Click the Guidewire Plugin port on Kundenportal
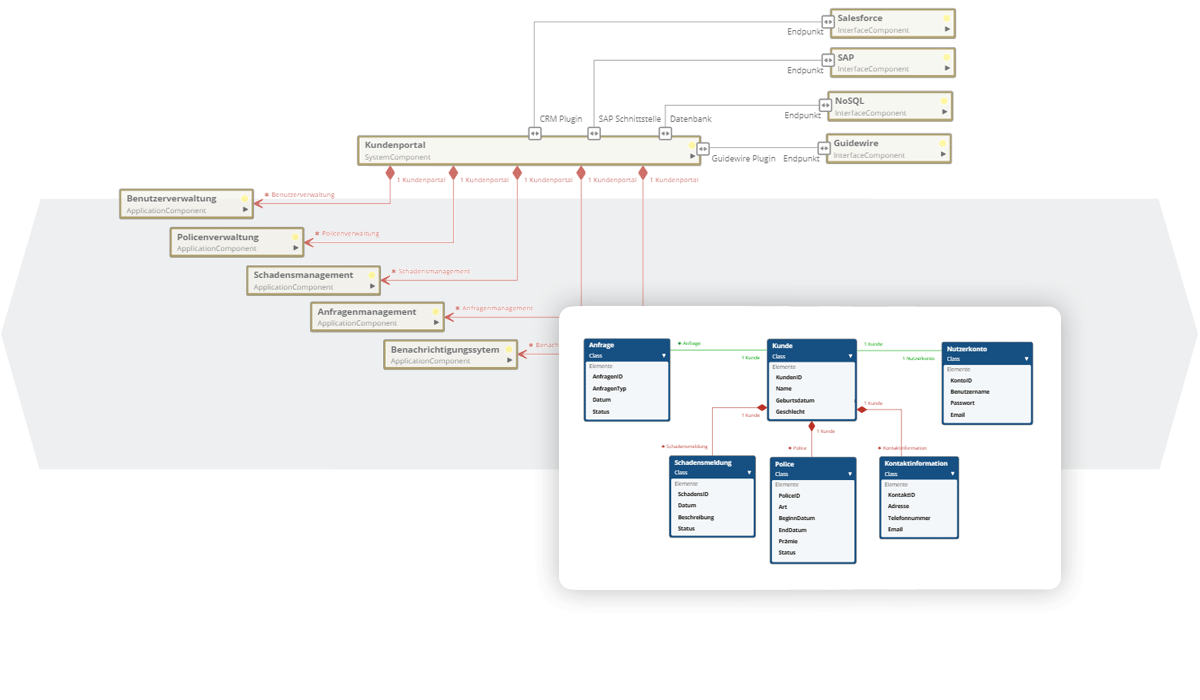 pos(703,149)
